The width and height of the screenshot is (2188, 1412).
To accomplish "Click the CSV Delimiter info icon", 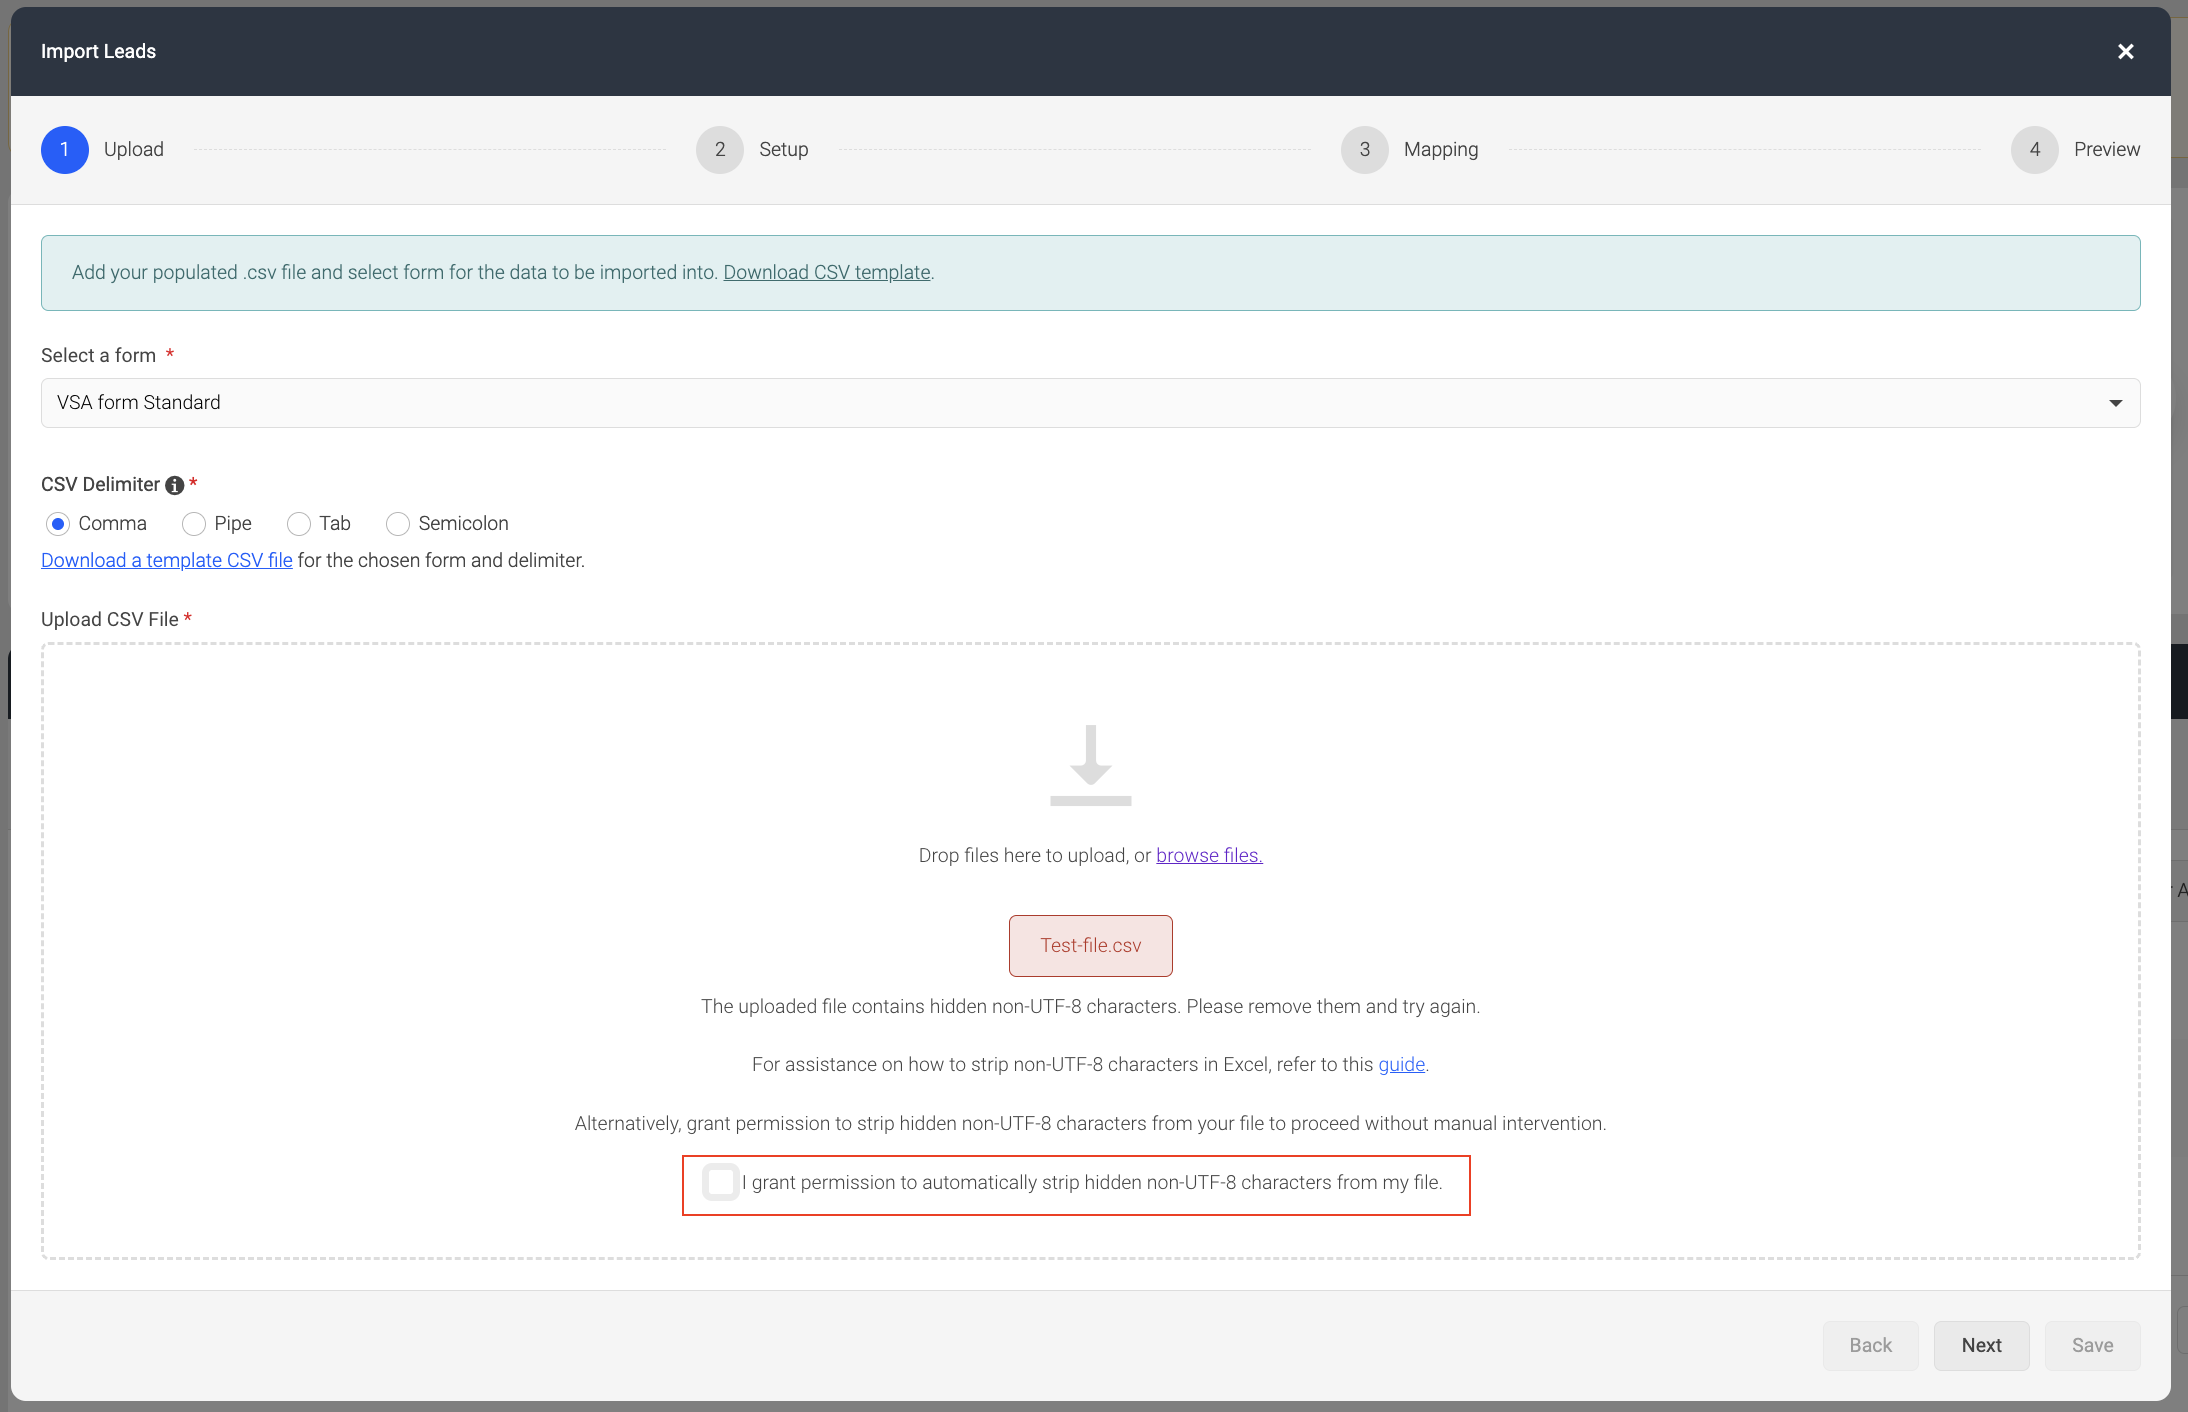I will (x=175, y=485).
